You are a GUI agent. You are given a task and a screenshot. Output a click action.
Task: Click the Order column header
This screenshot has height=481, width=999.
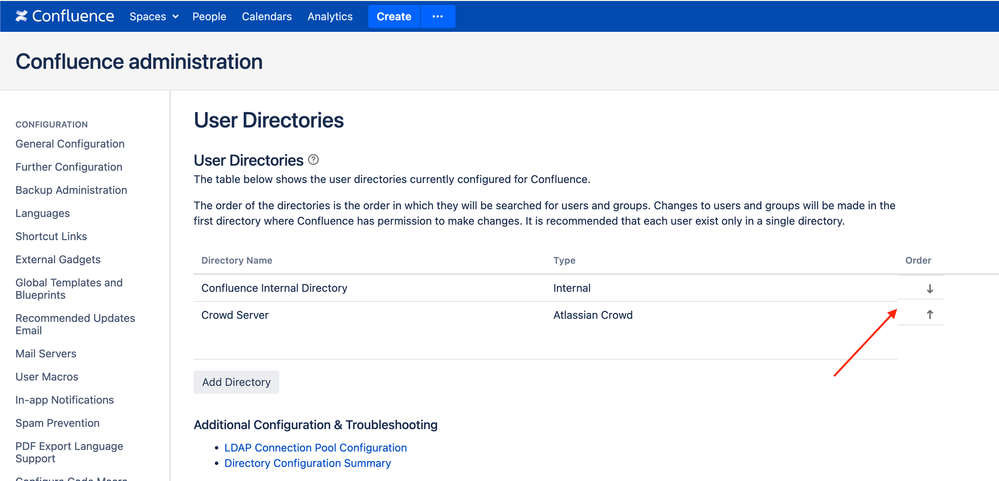coord(918,261)
